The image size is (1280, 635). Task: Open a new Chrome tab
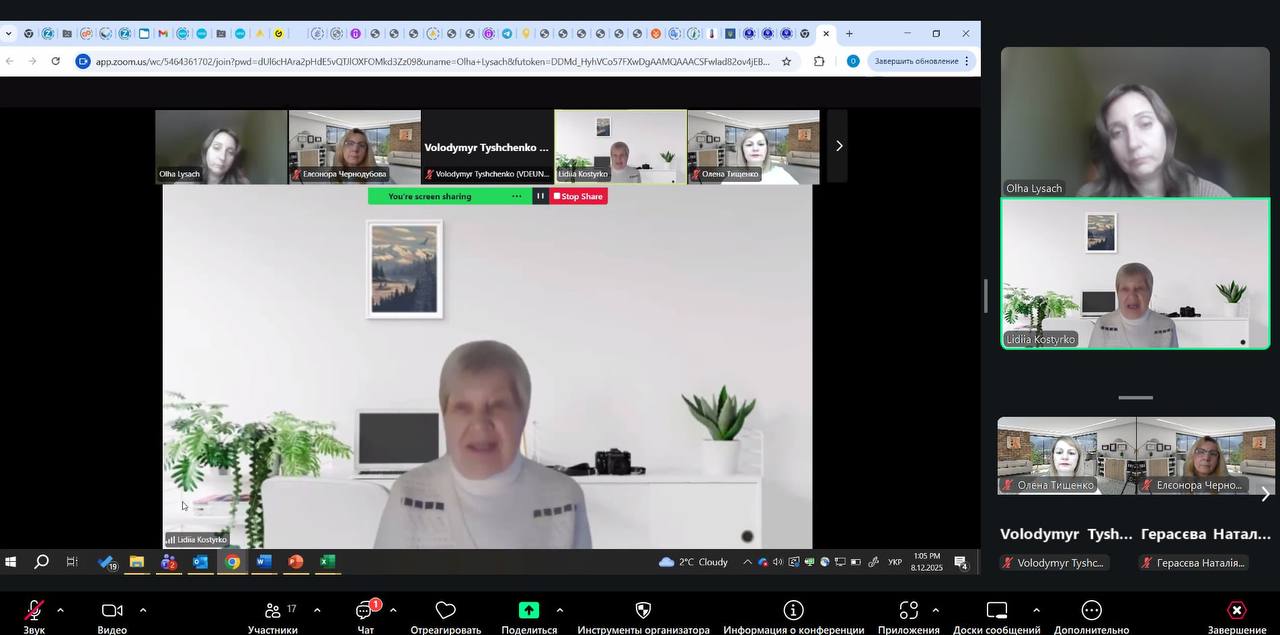[849, 33]
